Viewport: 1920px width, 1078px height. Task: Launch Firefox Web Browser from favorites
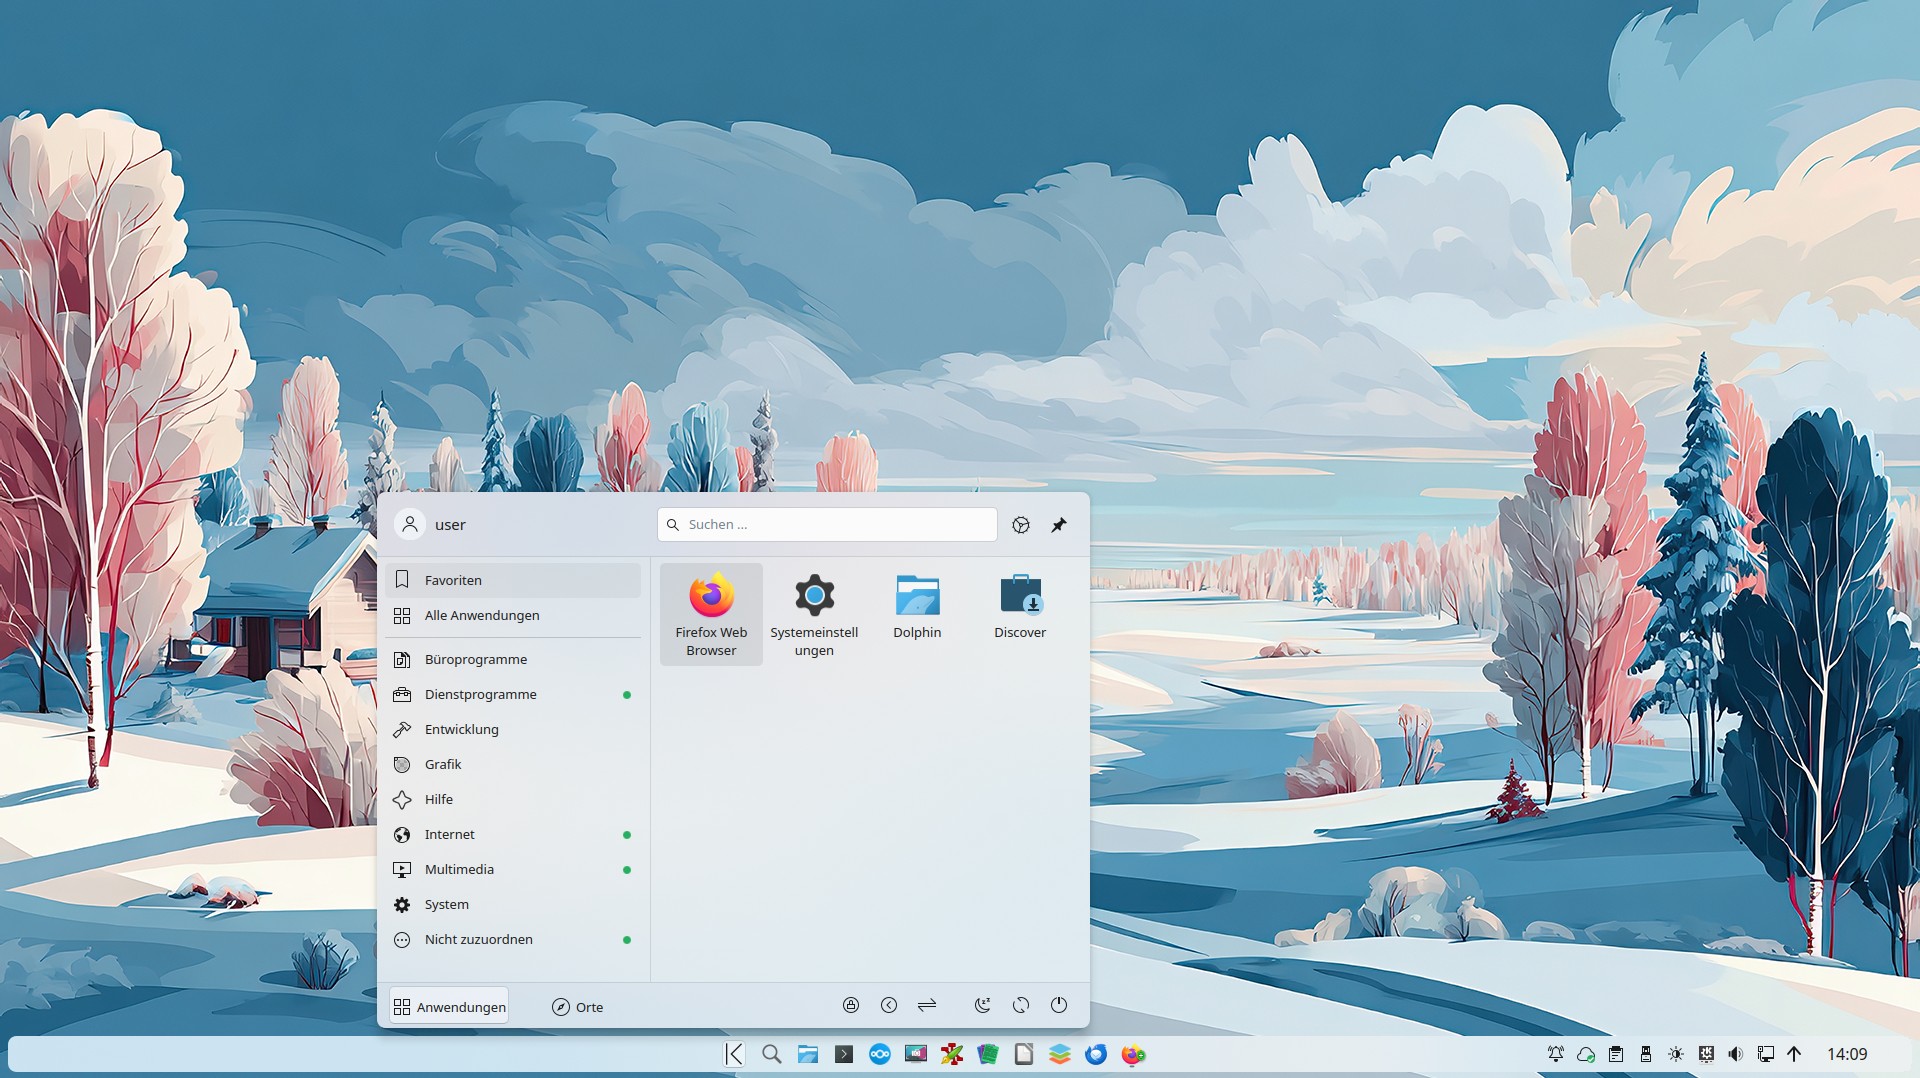(711, 612)
